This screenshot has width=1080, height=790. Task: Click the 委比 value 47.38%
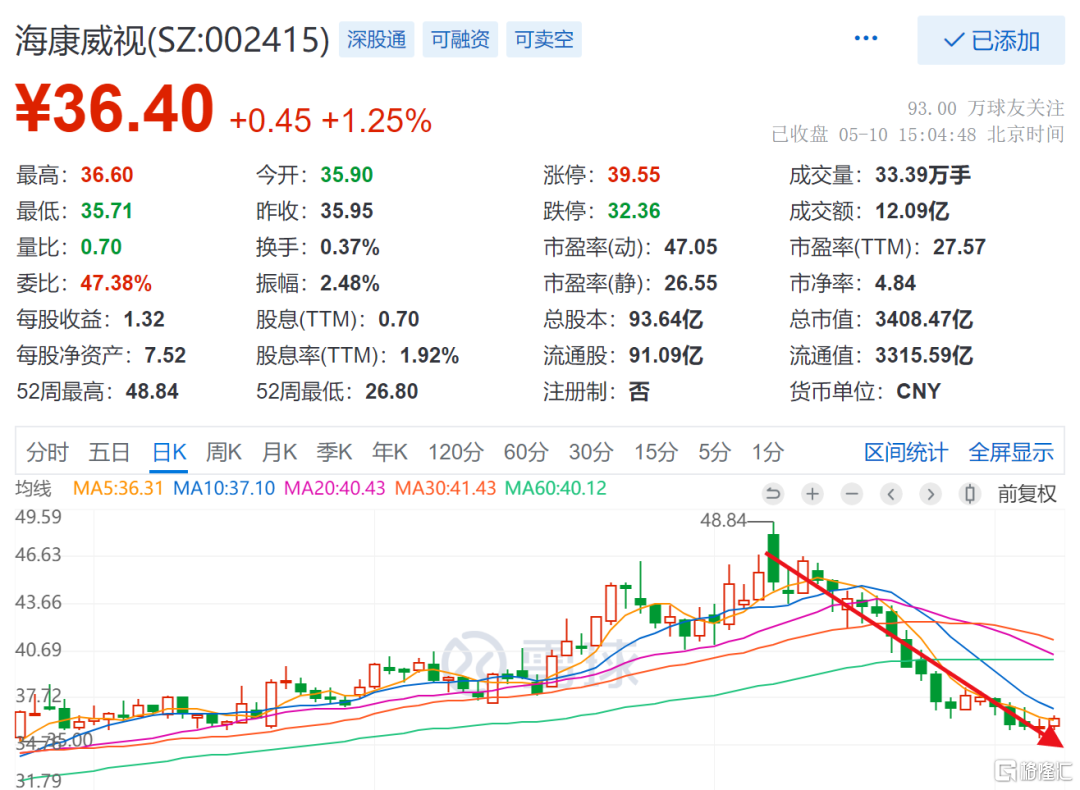pos(116,283)
